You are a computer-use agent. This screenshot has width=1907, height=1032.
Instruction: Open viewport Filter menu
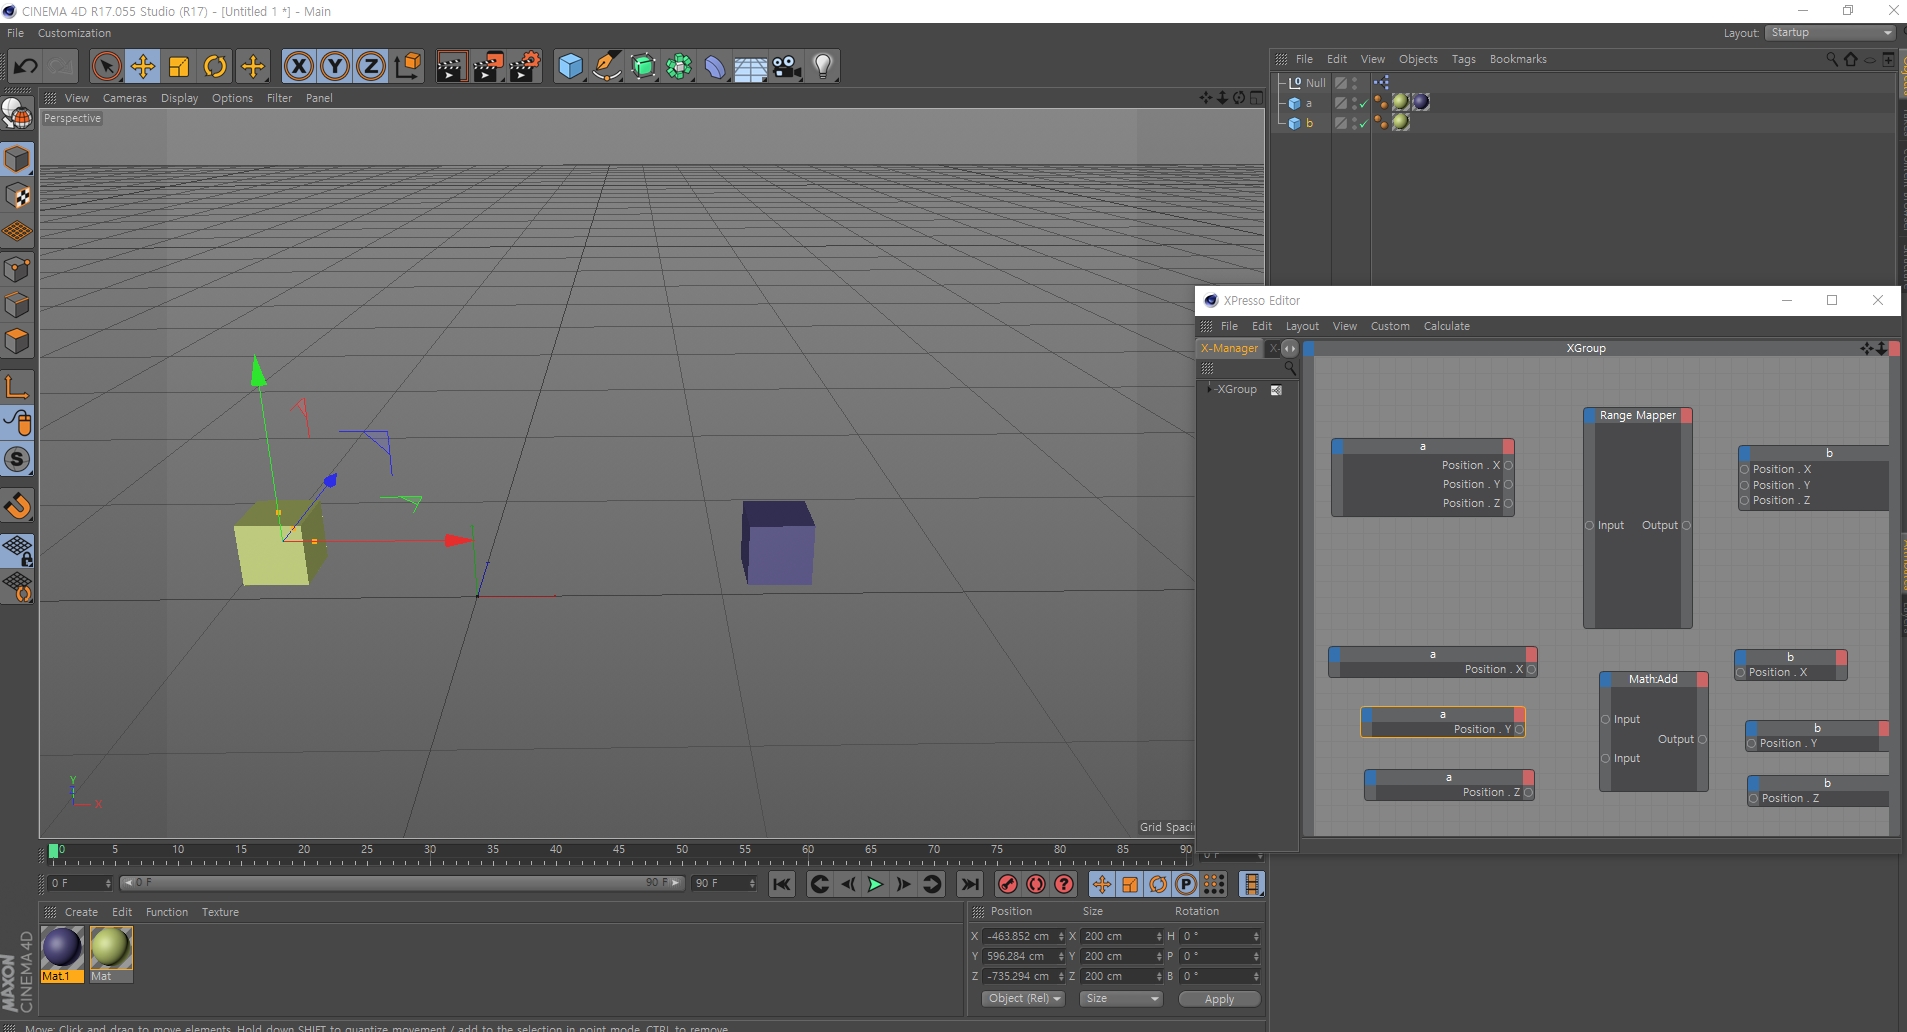point(280,98)
